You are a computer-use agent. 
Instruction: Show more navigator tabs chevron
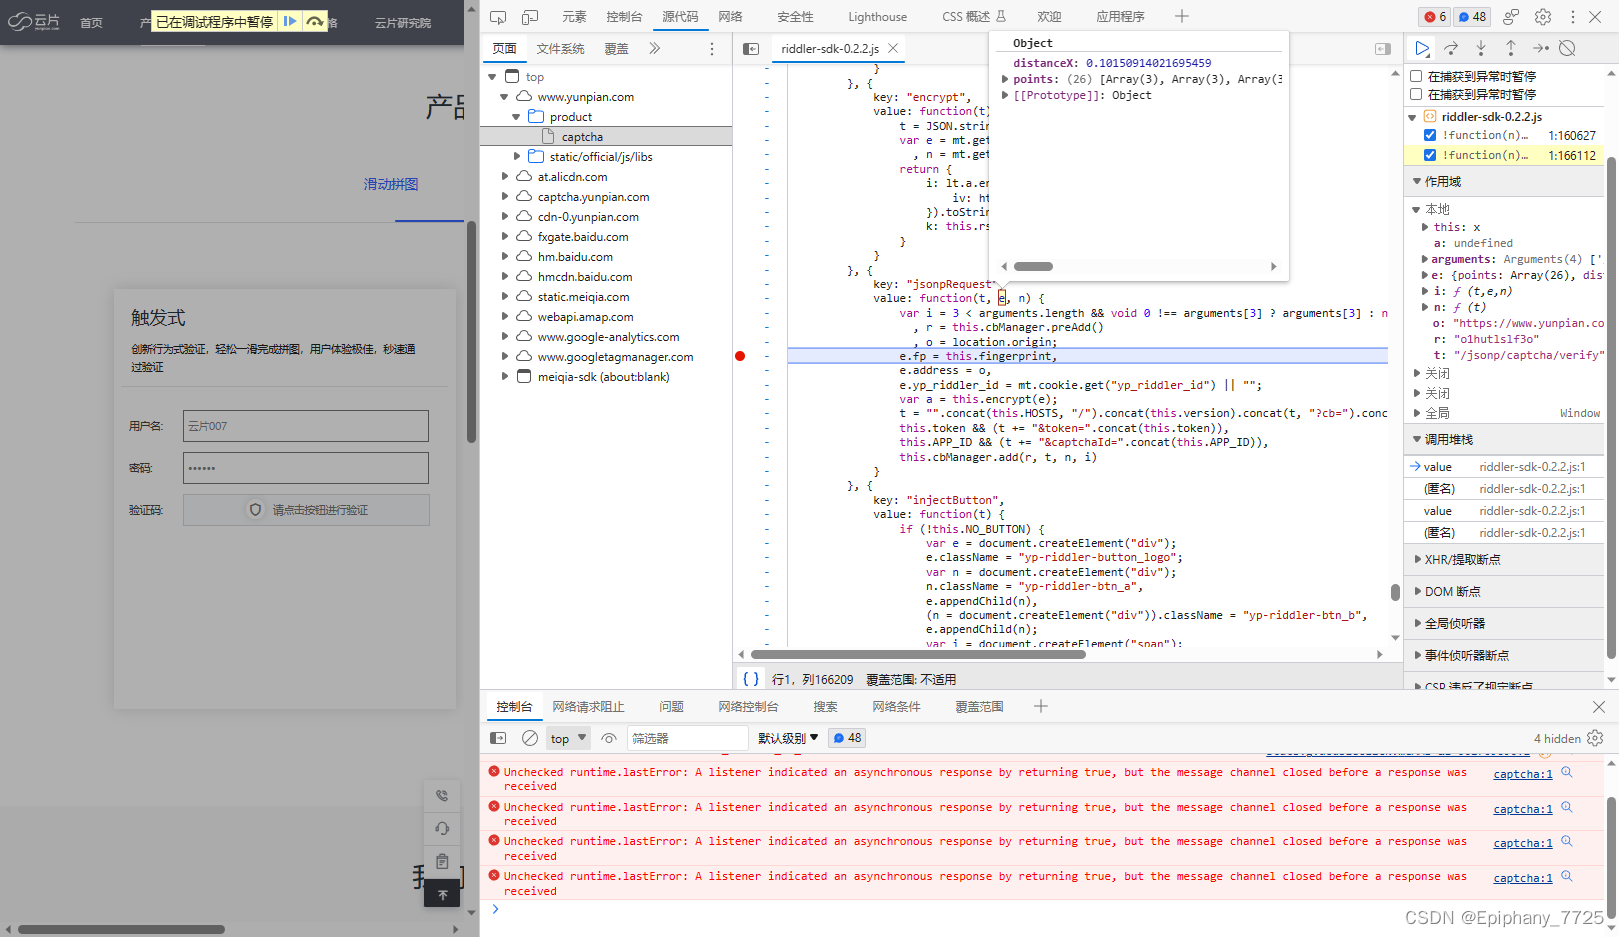[x=655, y=48]
